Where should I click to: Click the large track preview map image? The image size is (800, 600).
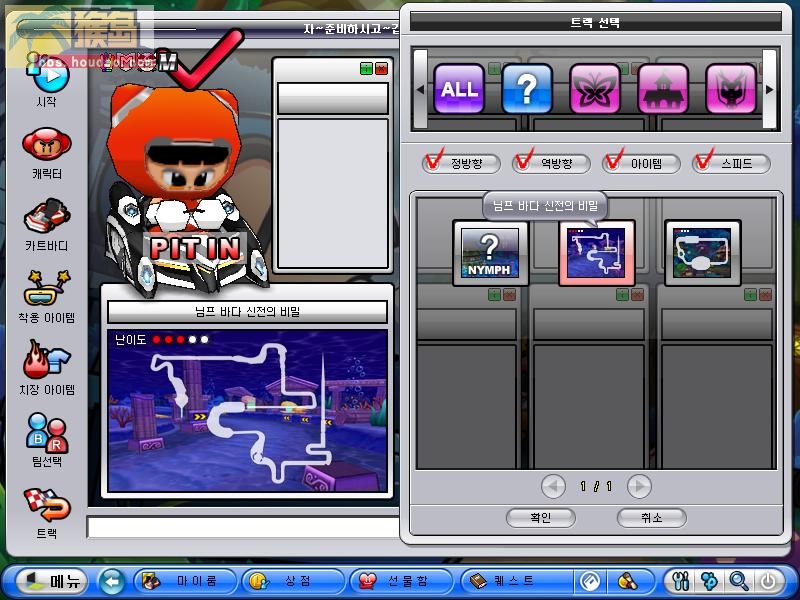(247, 411)
